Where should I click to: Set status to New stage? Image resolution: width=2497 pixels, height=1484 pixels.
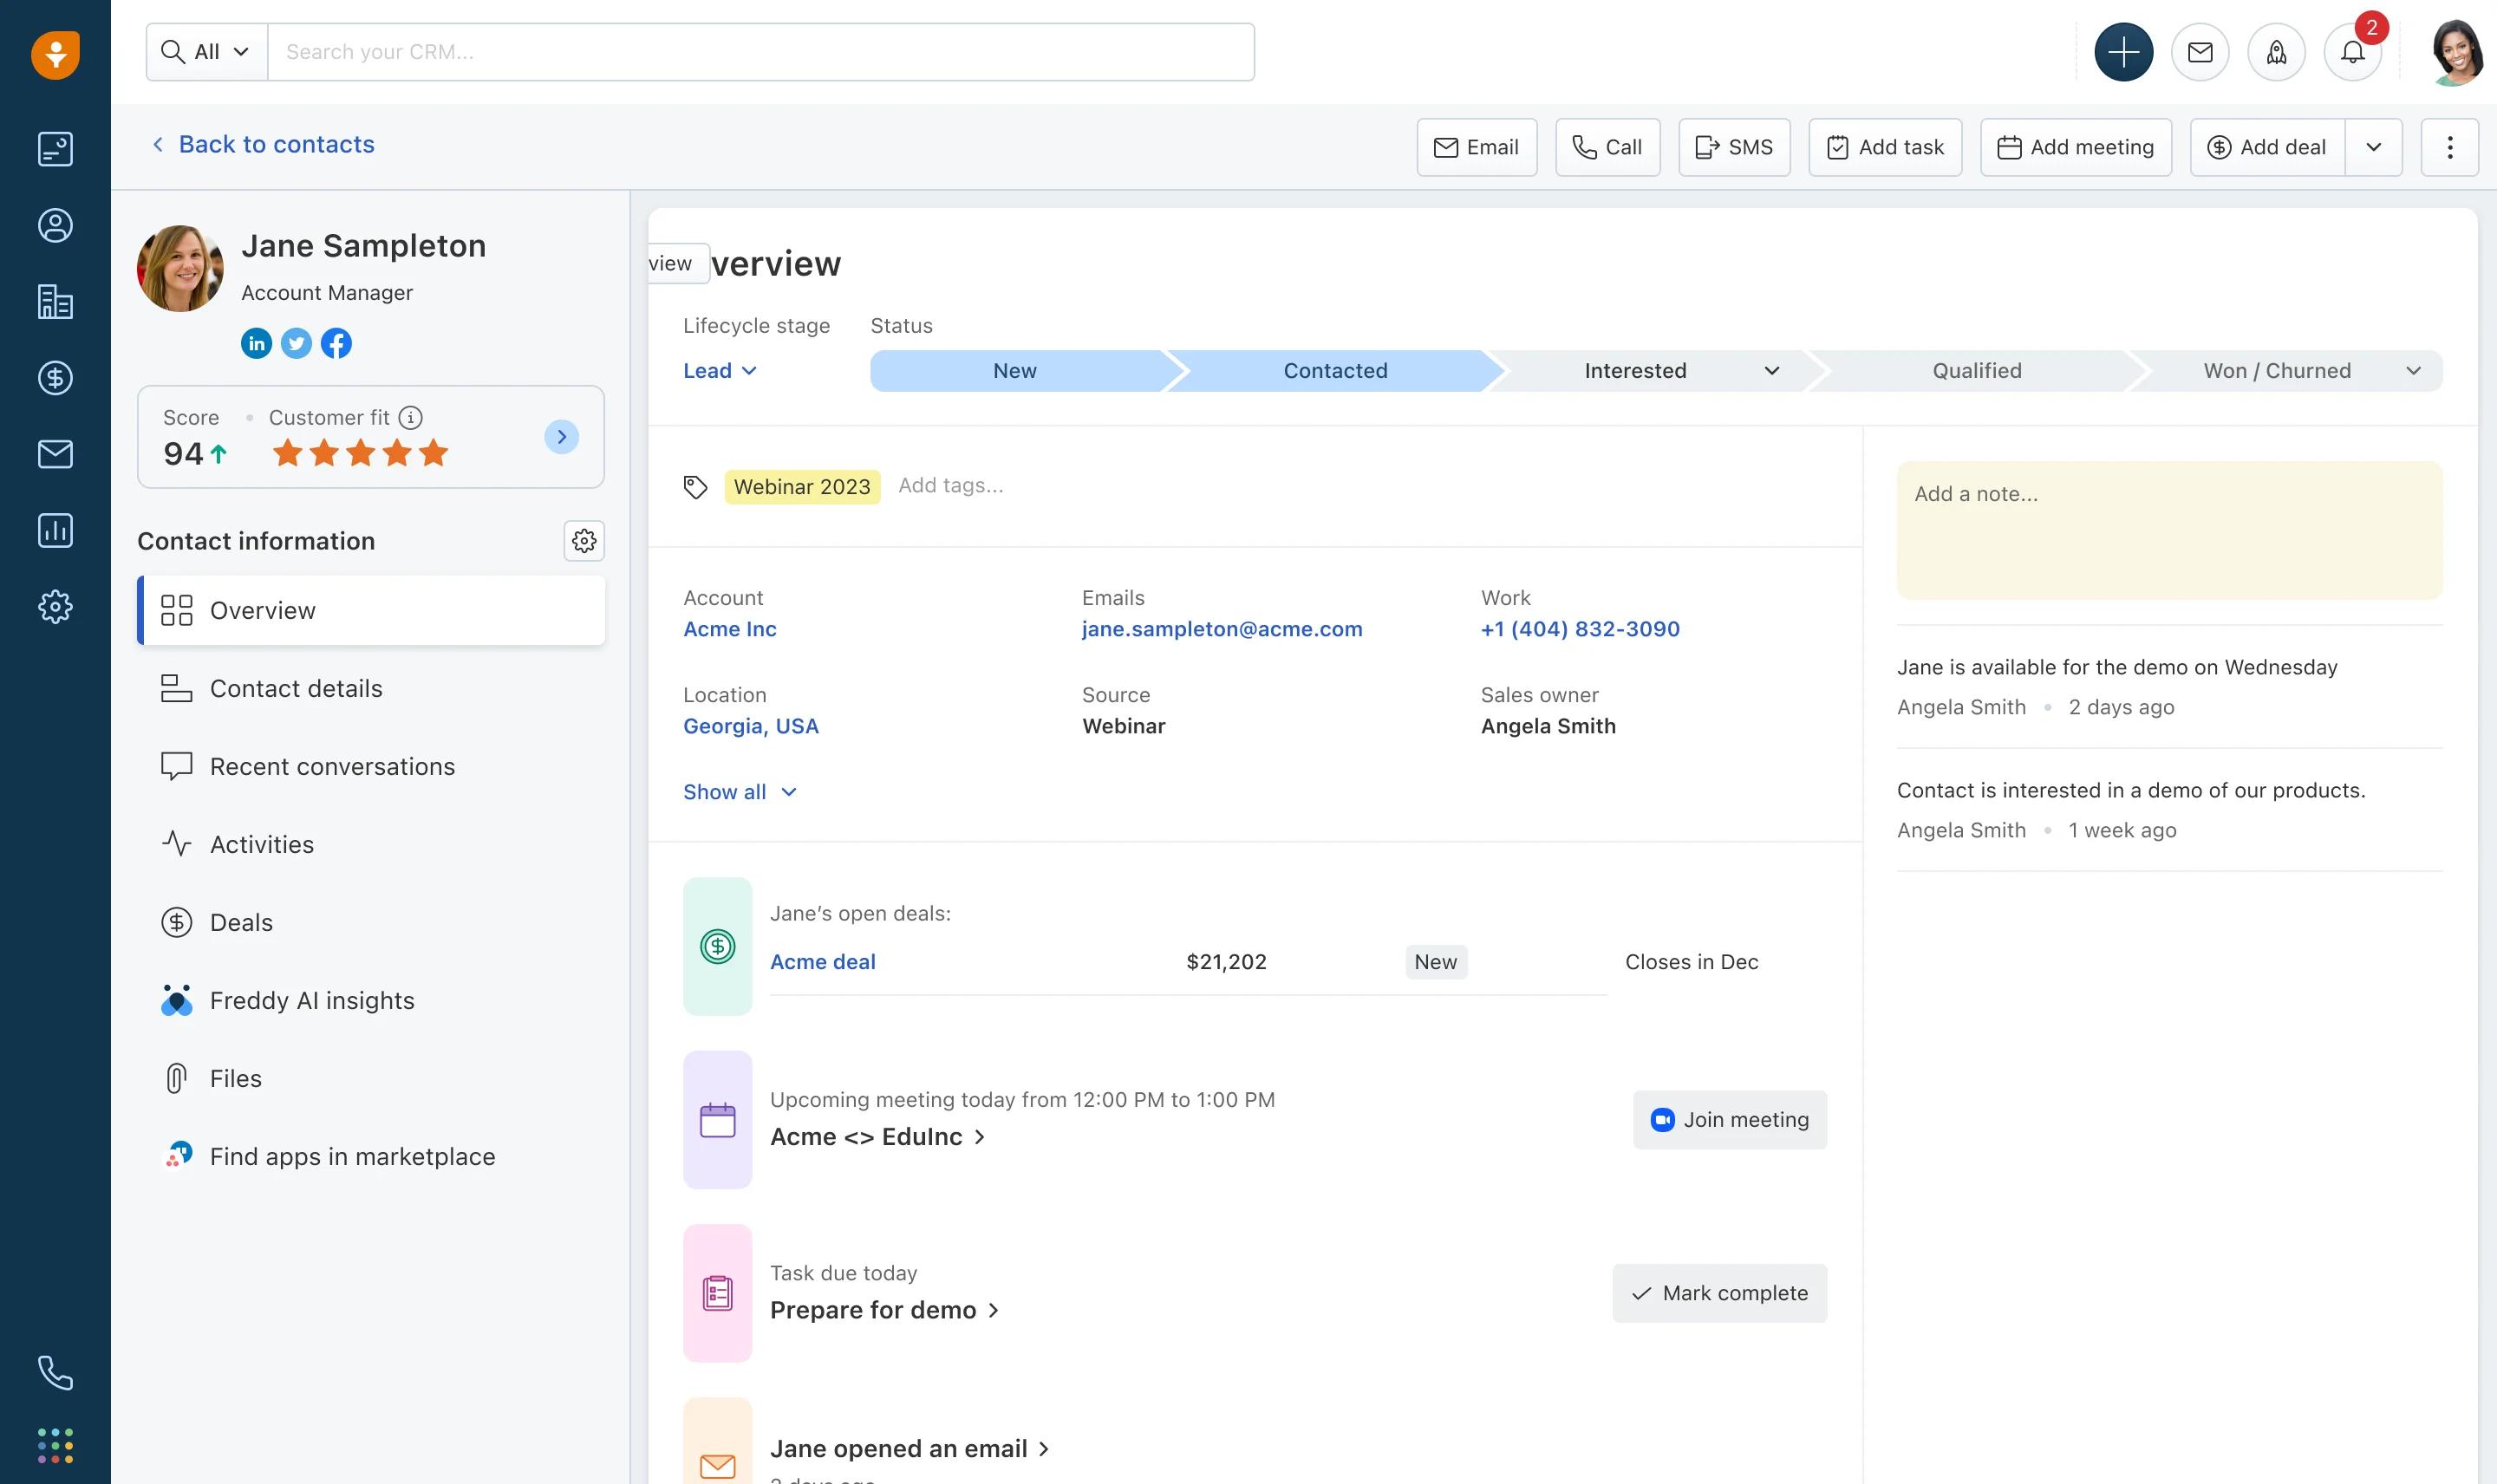click(1015, 371)
